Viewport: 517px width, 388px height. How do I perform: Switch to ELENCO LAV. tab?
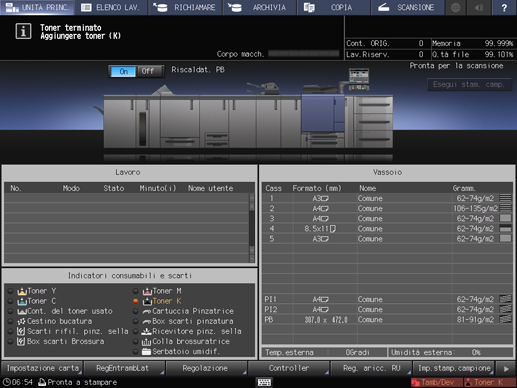pyautogui.click(x=111, y=7)
